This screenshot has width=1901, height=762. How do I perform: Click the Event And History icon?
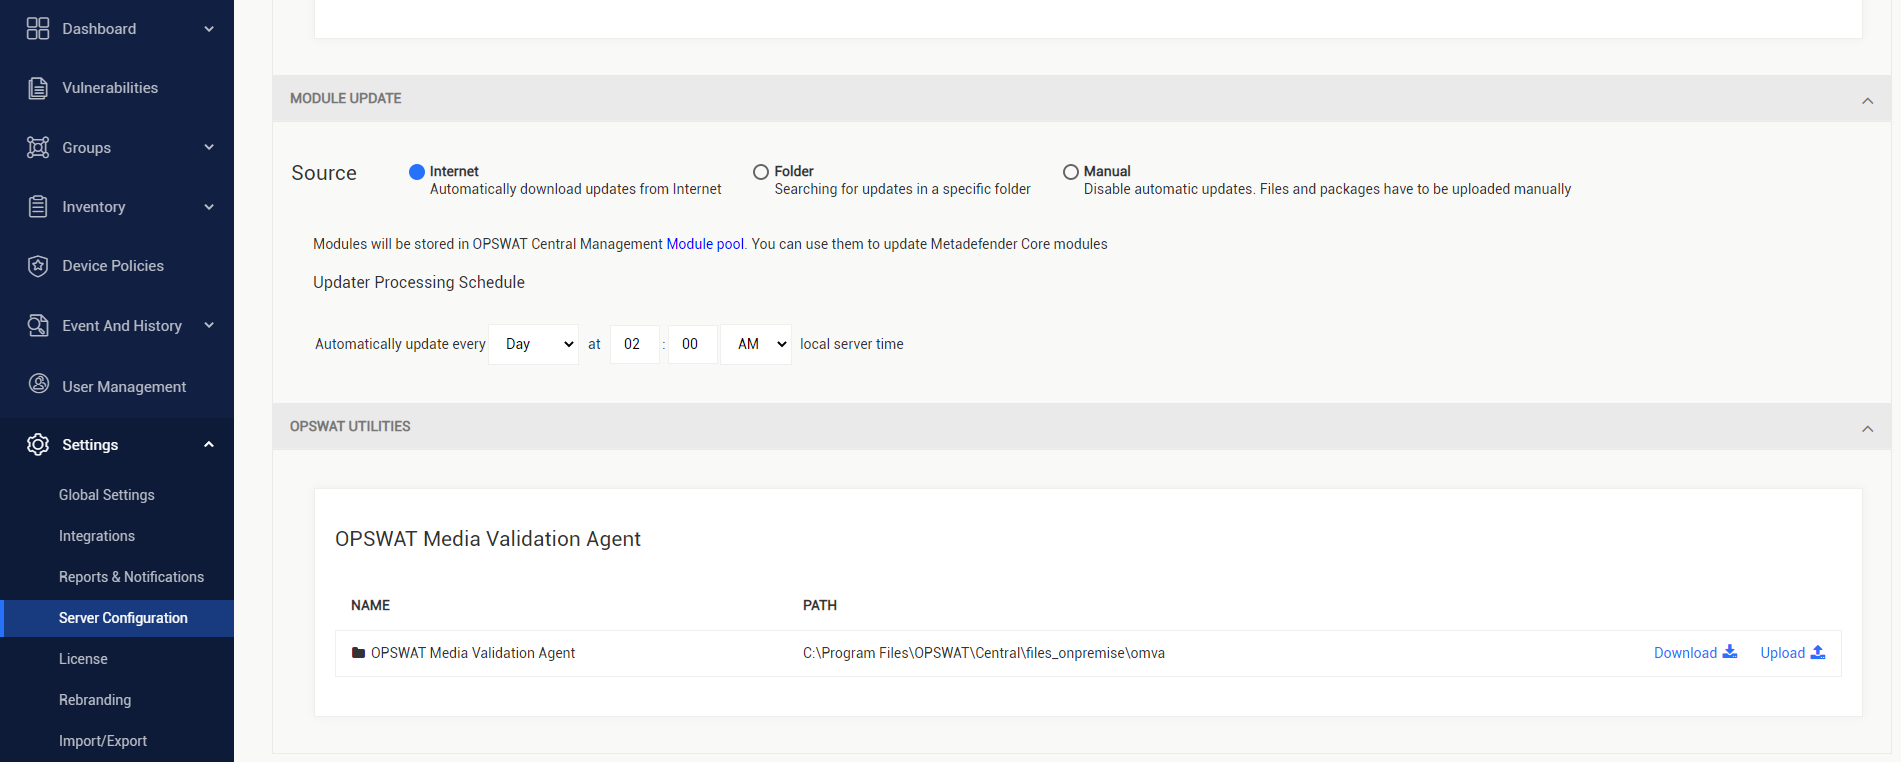[x=38, y=325]
